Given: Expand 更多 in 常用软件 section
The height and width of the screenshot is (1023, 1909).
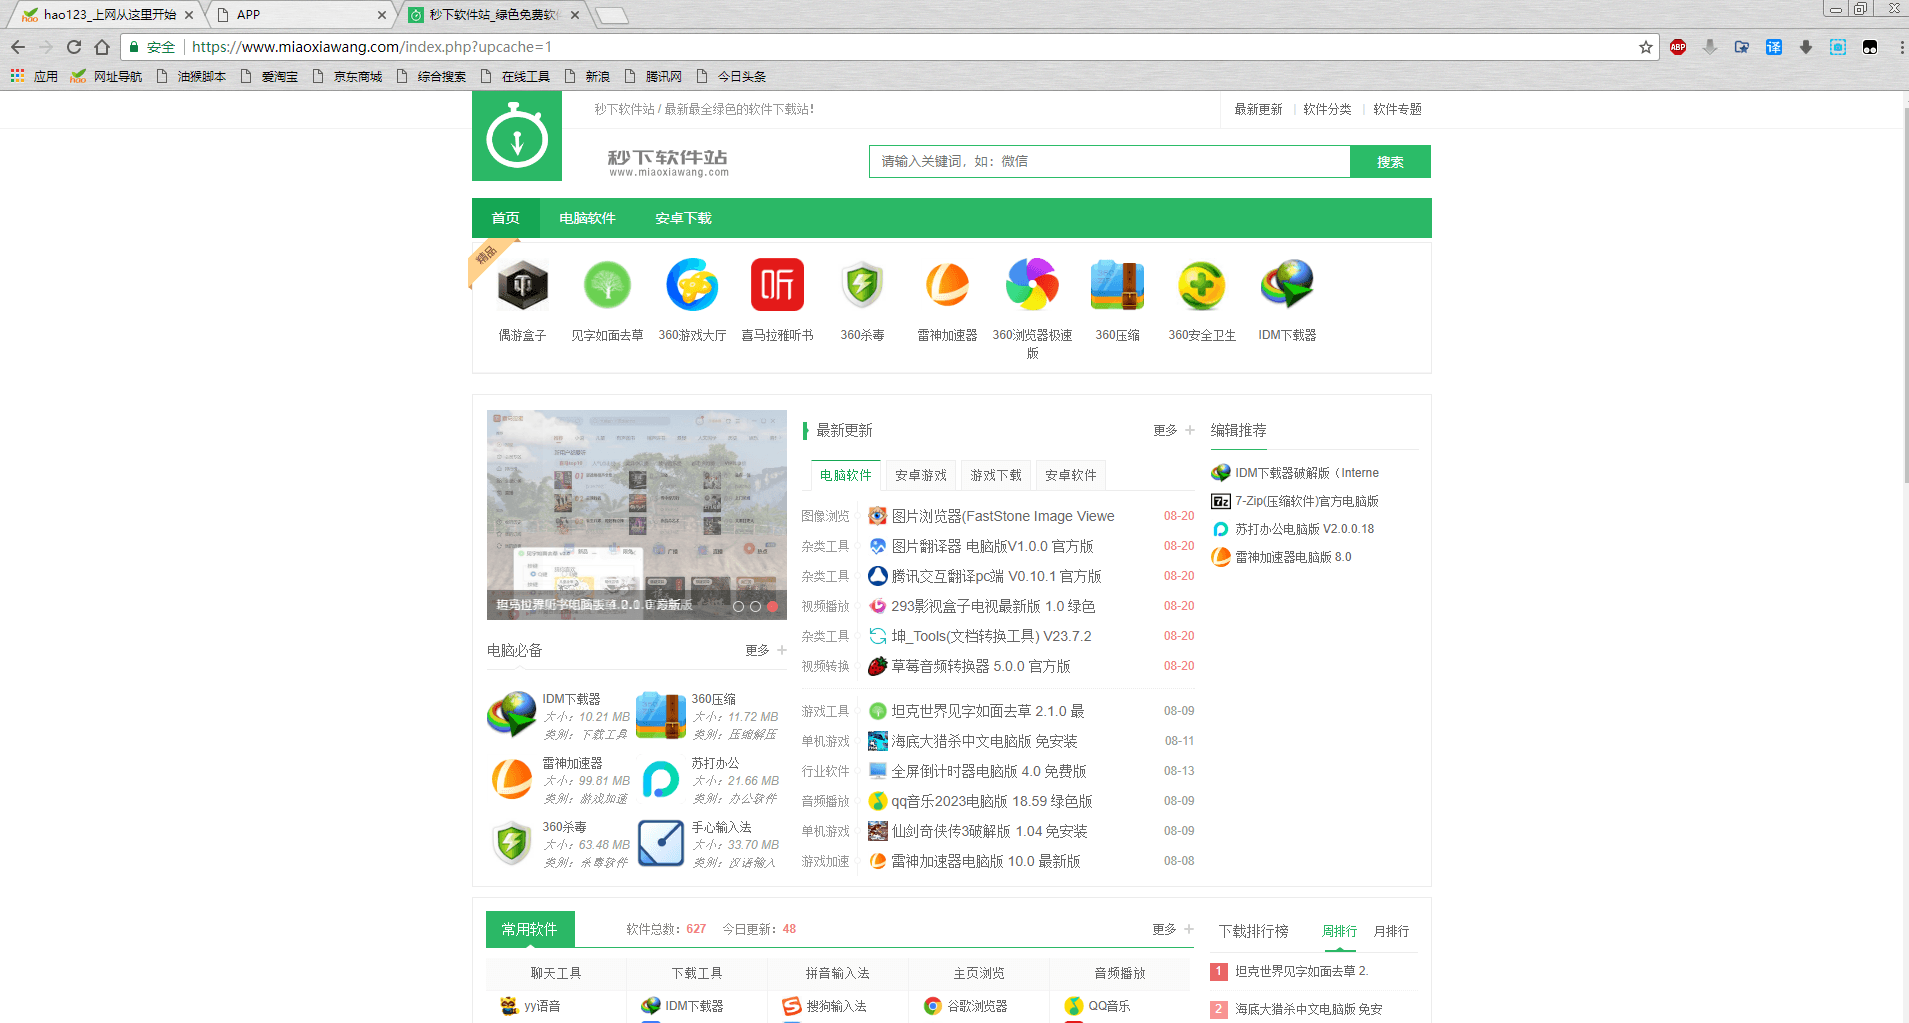Looking at the screenshot, I should tap(1172, 929).
